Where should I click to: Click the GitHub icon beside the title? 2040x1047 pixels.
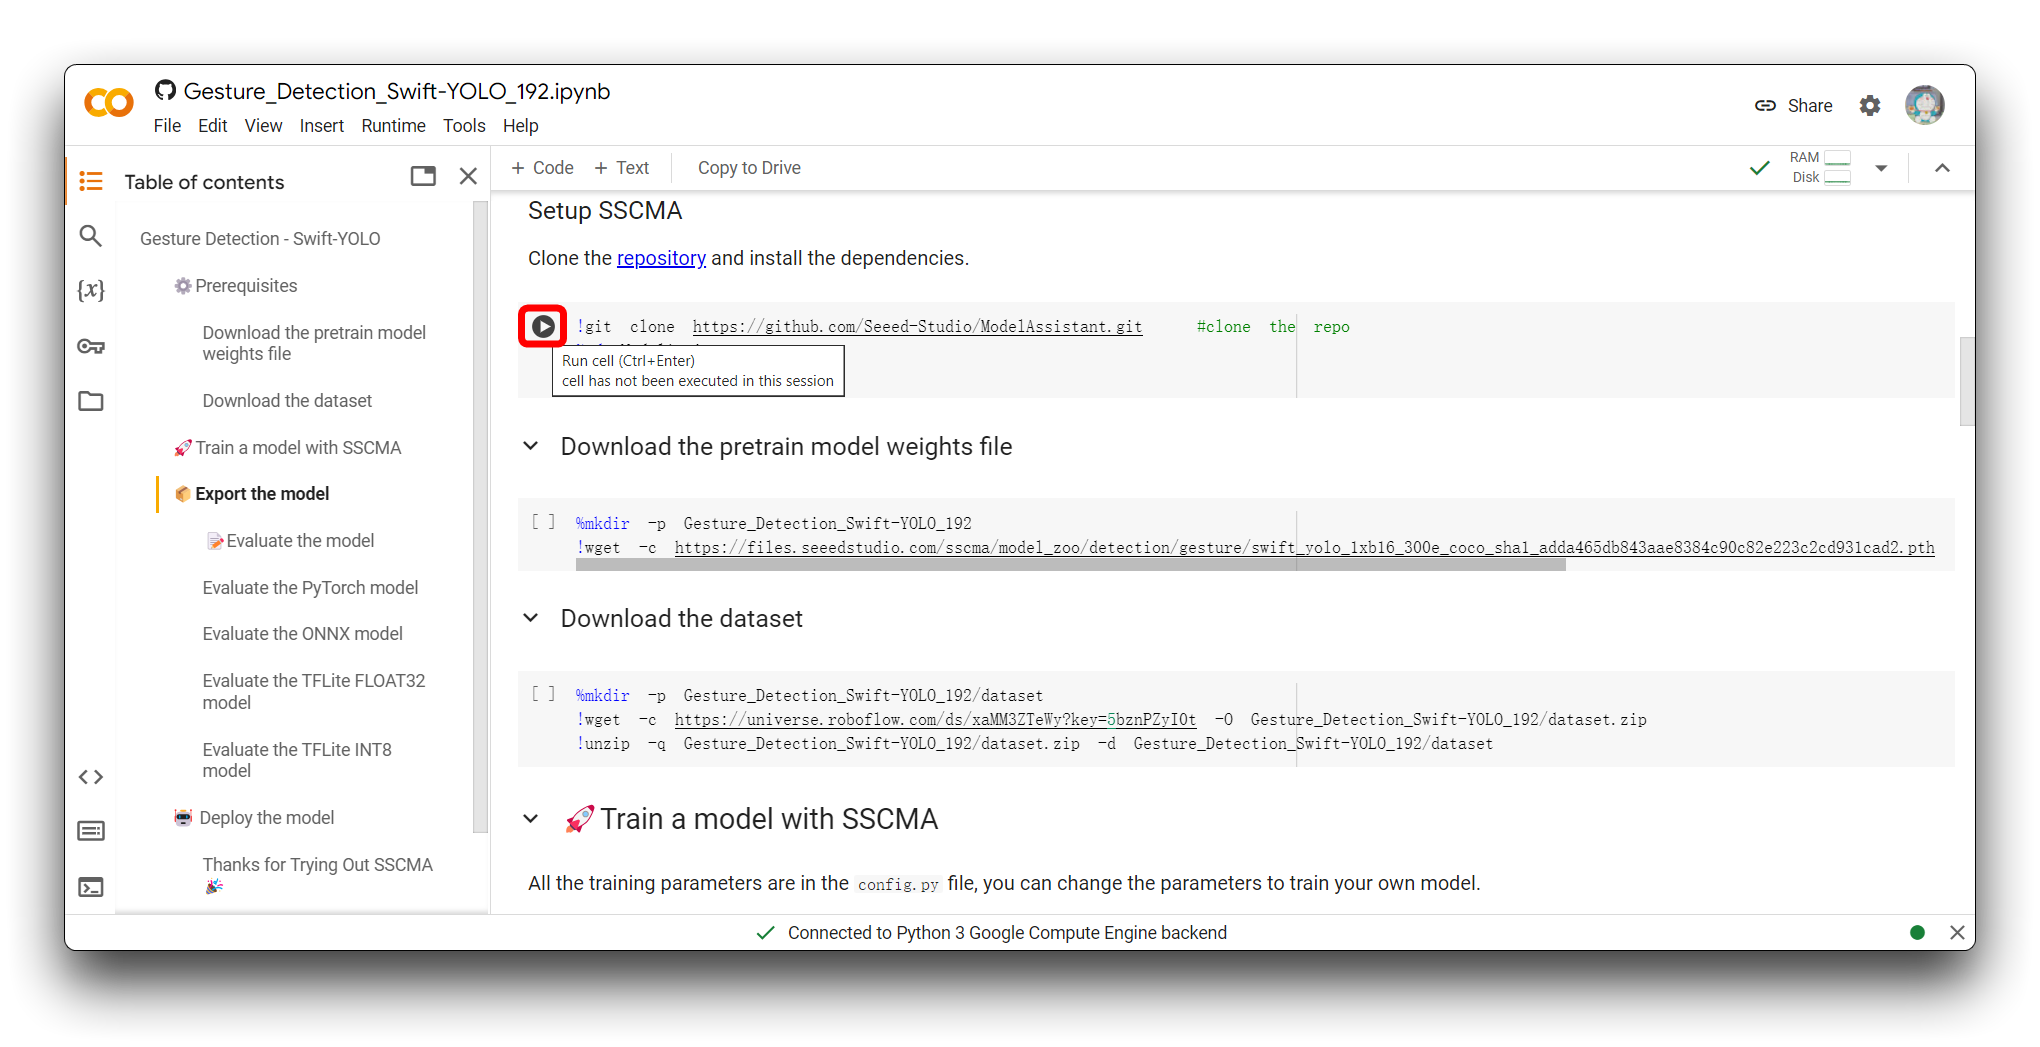(x=165, y=91)
